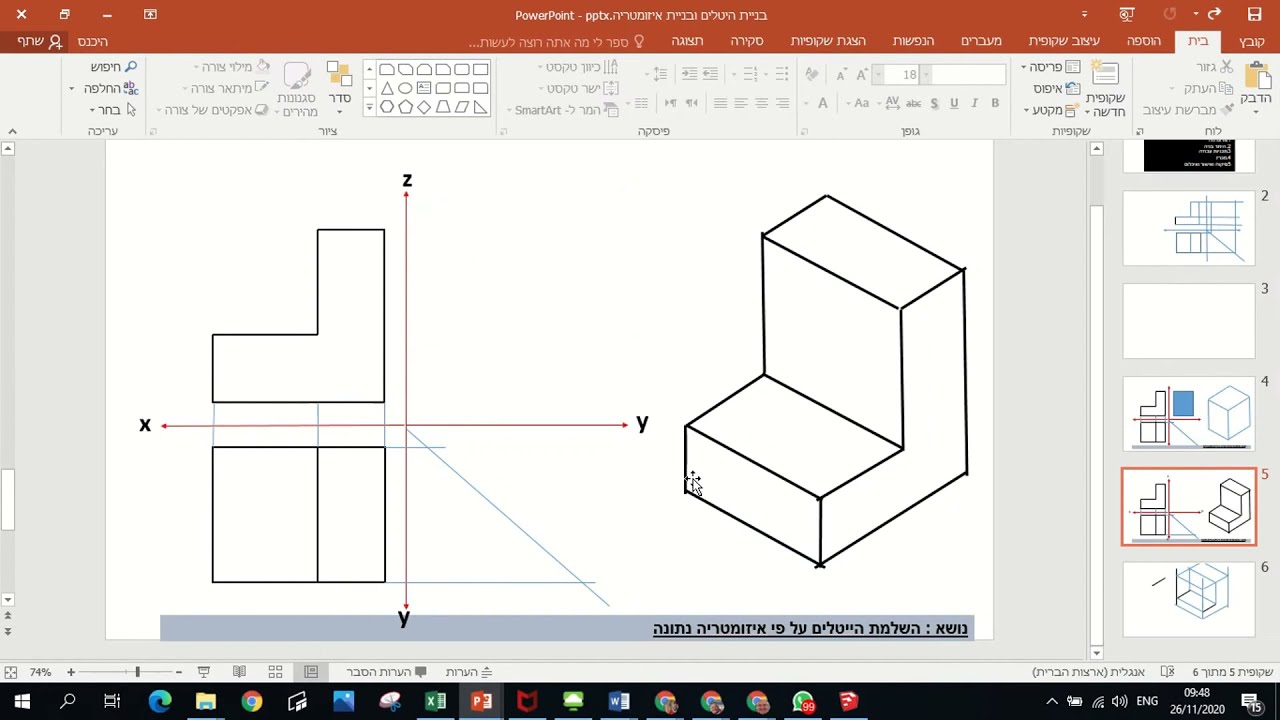This screenshot has height=720, width=1280.
Task: Toggle center text alignment
Action: click(x=761, y=103)
